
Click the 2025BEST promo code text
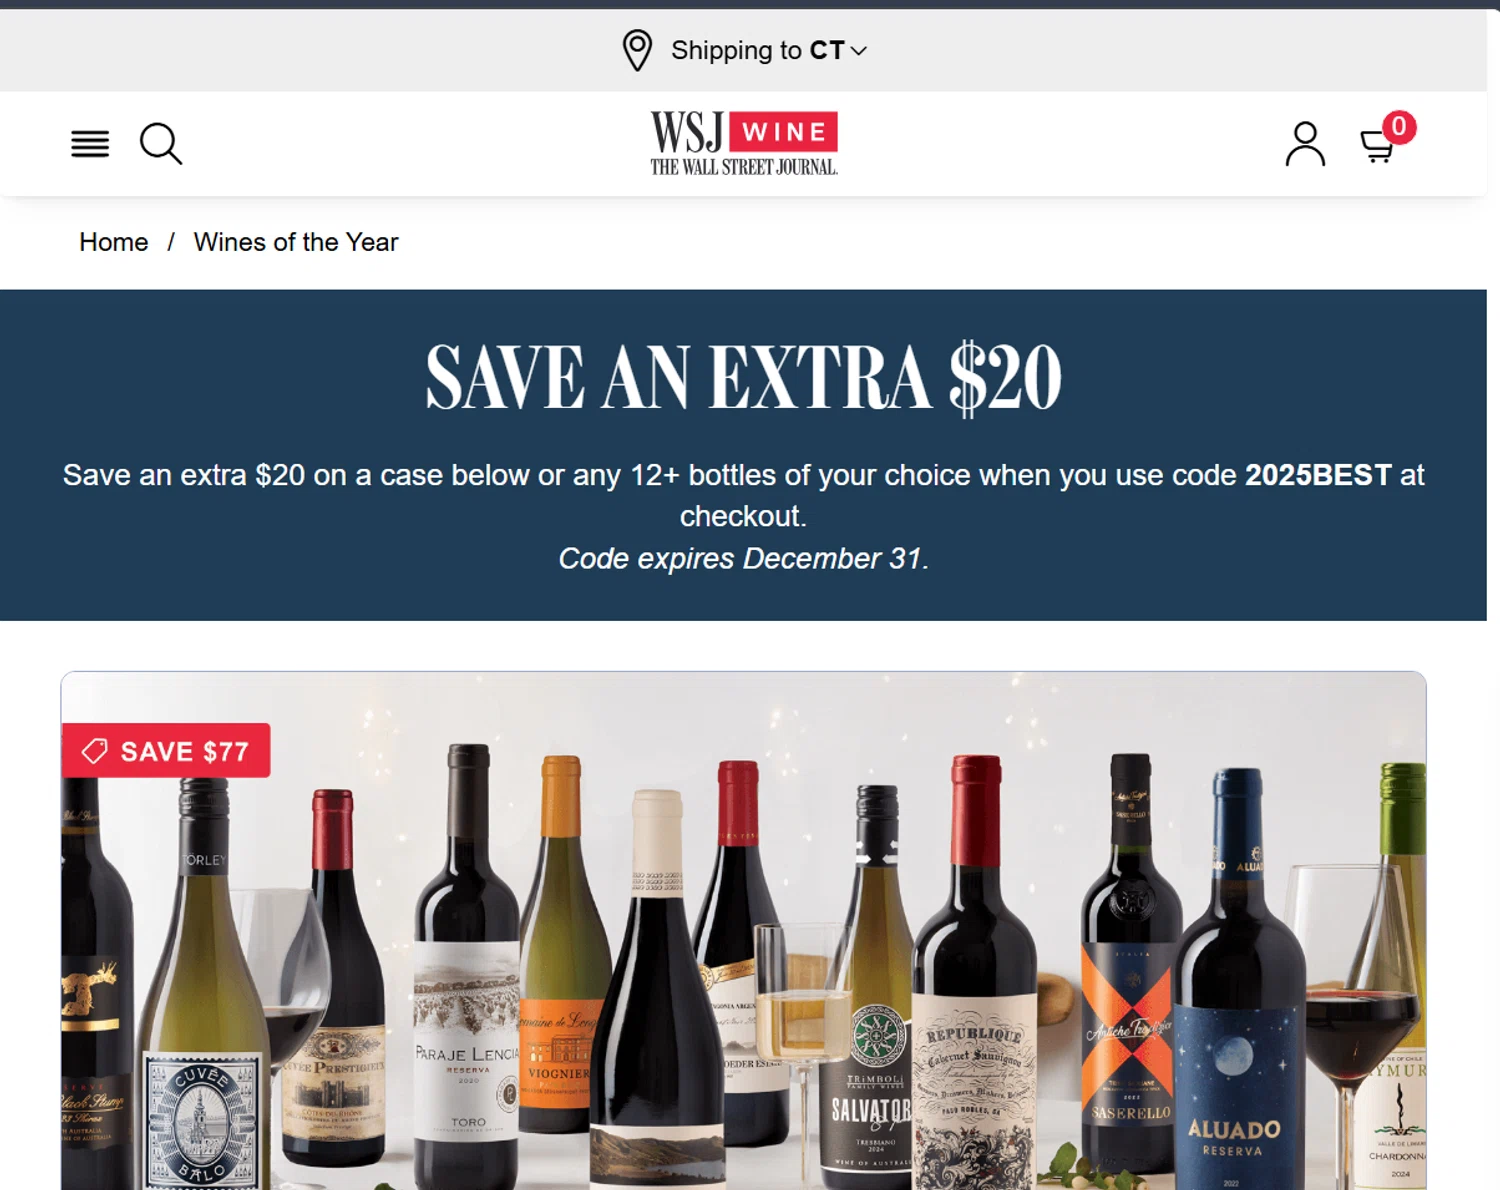(x=1318, y=475)
